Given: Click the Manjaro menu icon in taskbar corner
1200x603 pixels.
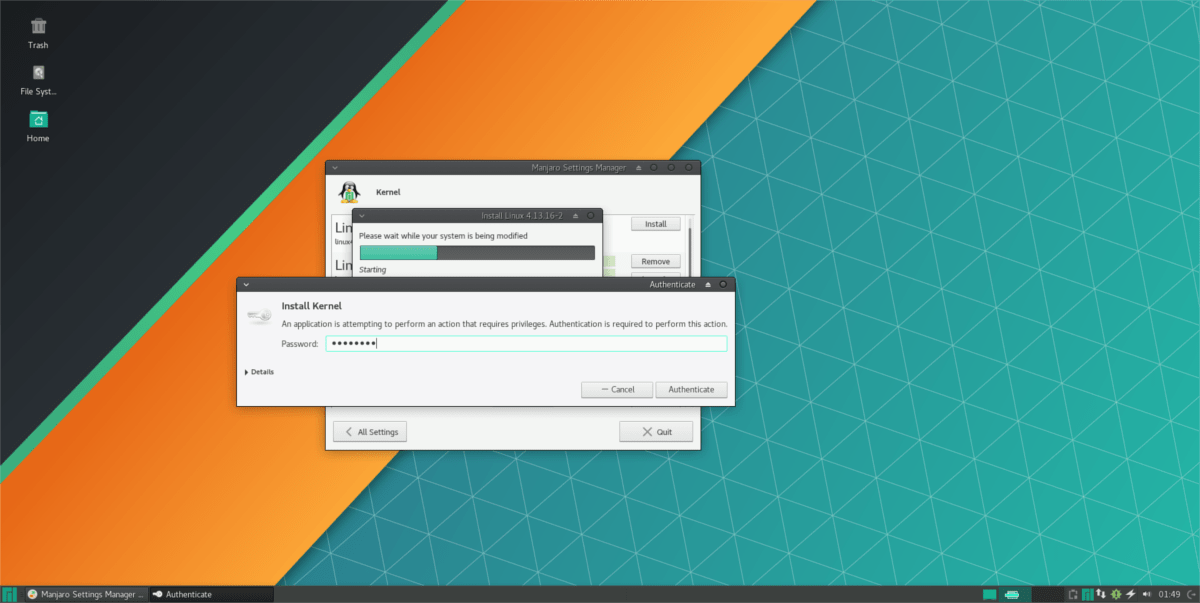Looking at the screenshot, I should pos(9,593).
